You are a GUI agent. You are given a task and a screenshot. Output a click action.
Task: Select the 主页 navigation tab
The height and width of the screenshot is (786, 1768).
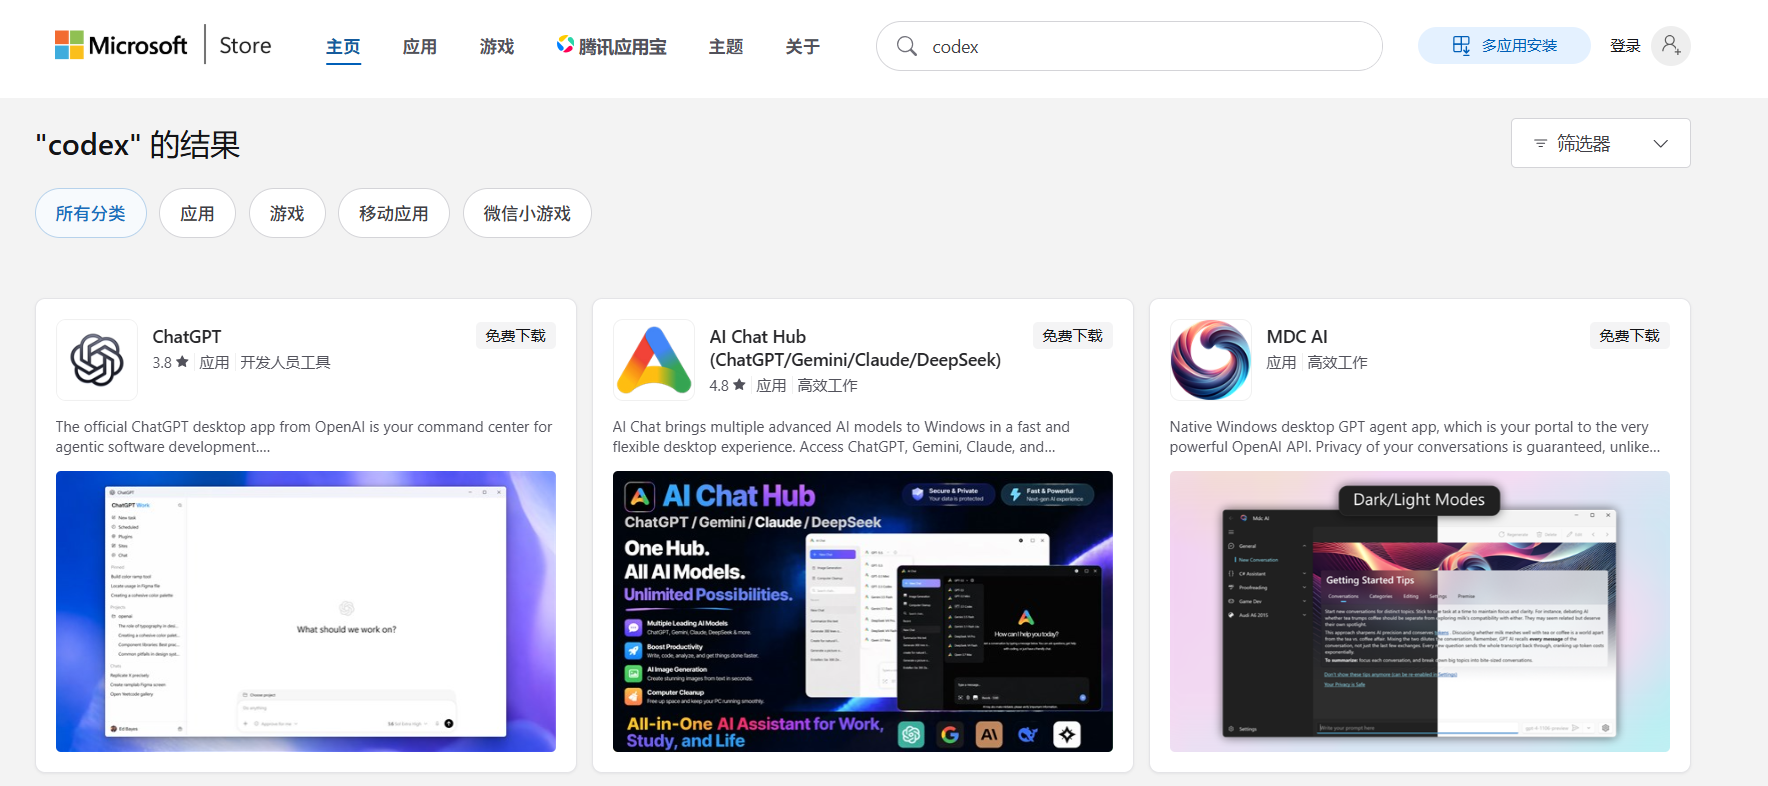pos(343,47)
